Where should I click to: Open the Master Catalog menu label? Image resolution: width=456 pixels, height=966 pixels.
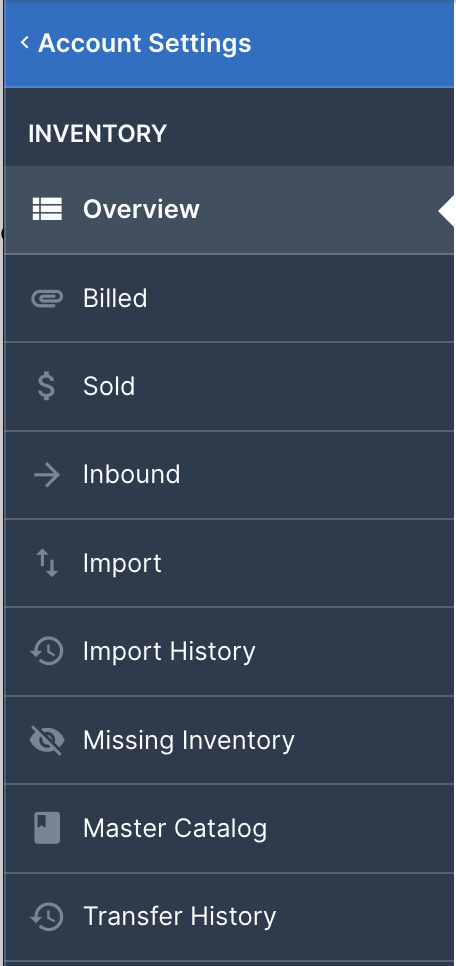click(x=175, y=829)
